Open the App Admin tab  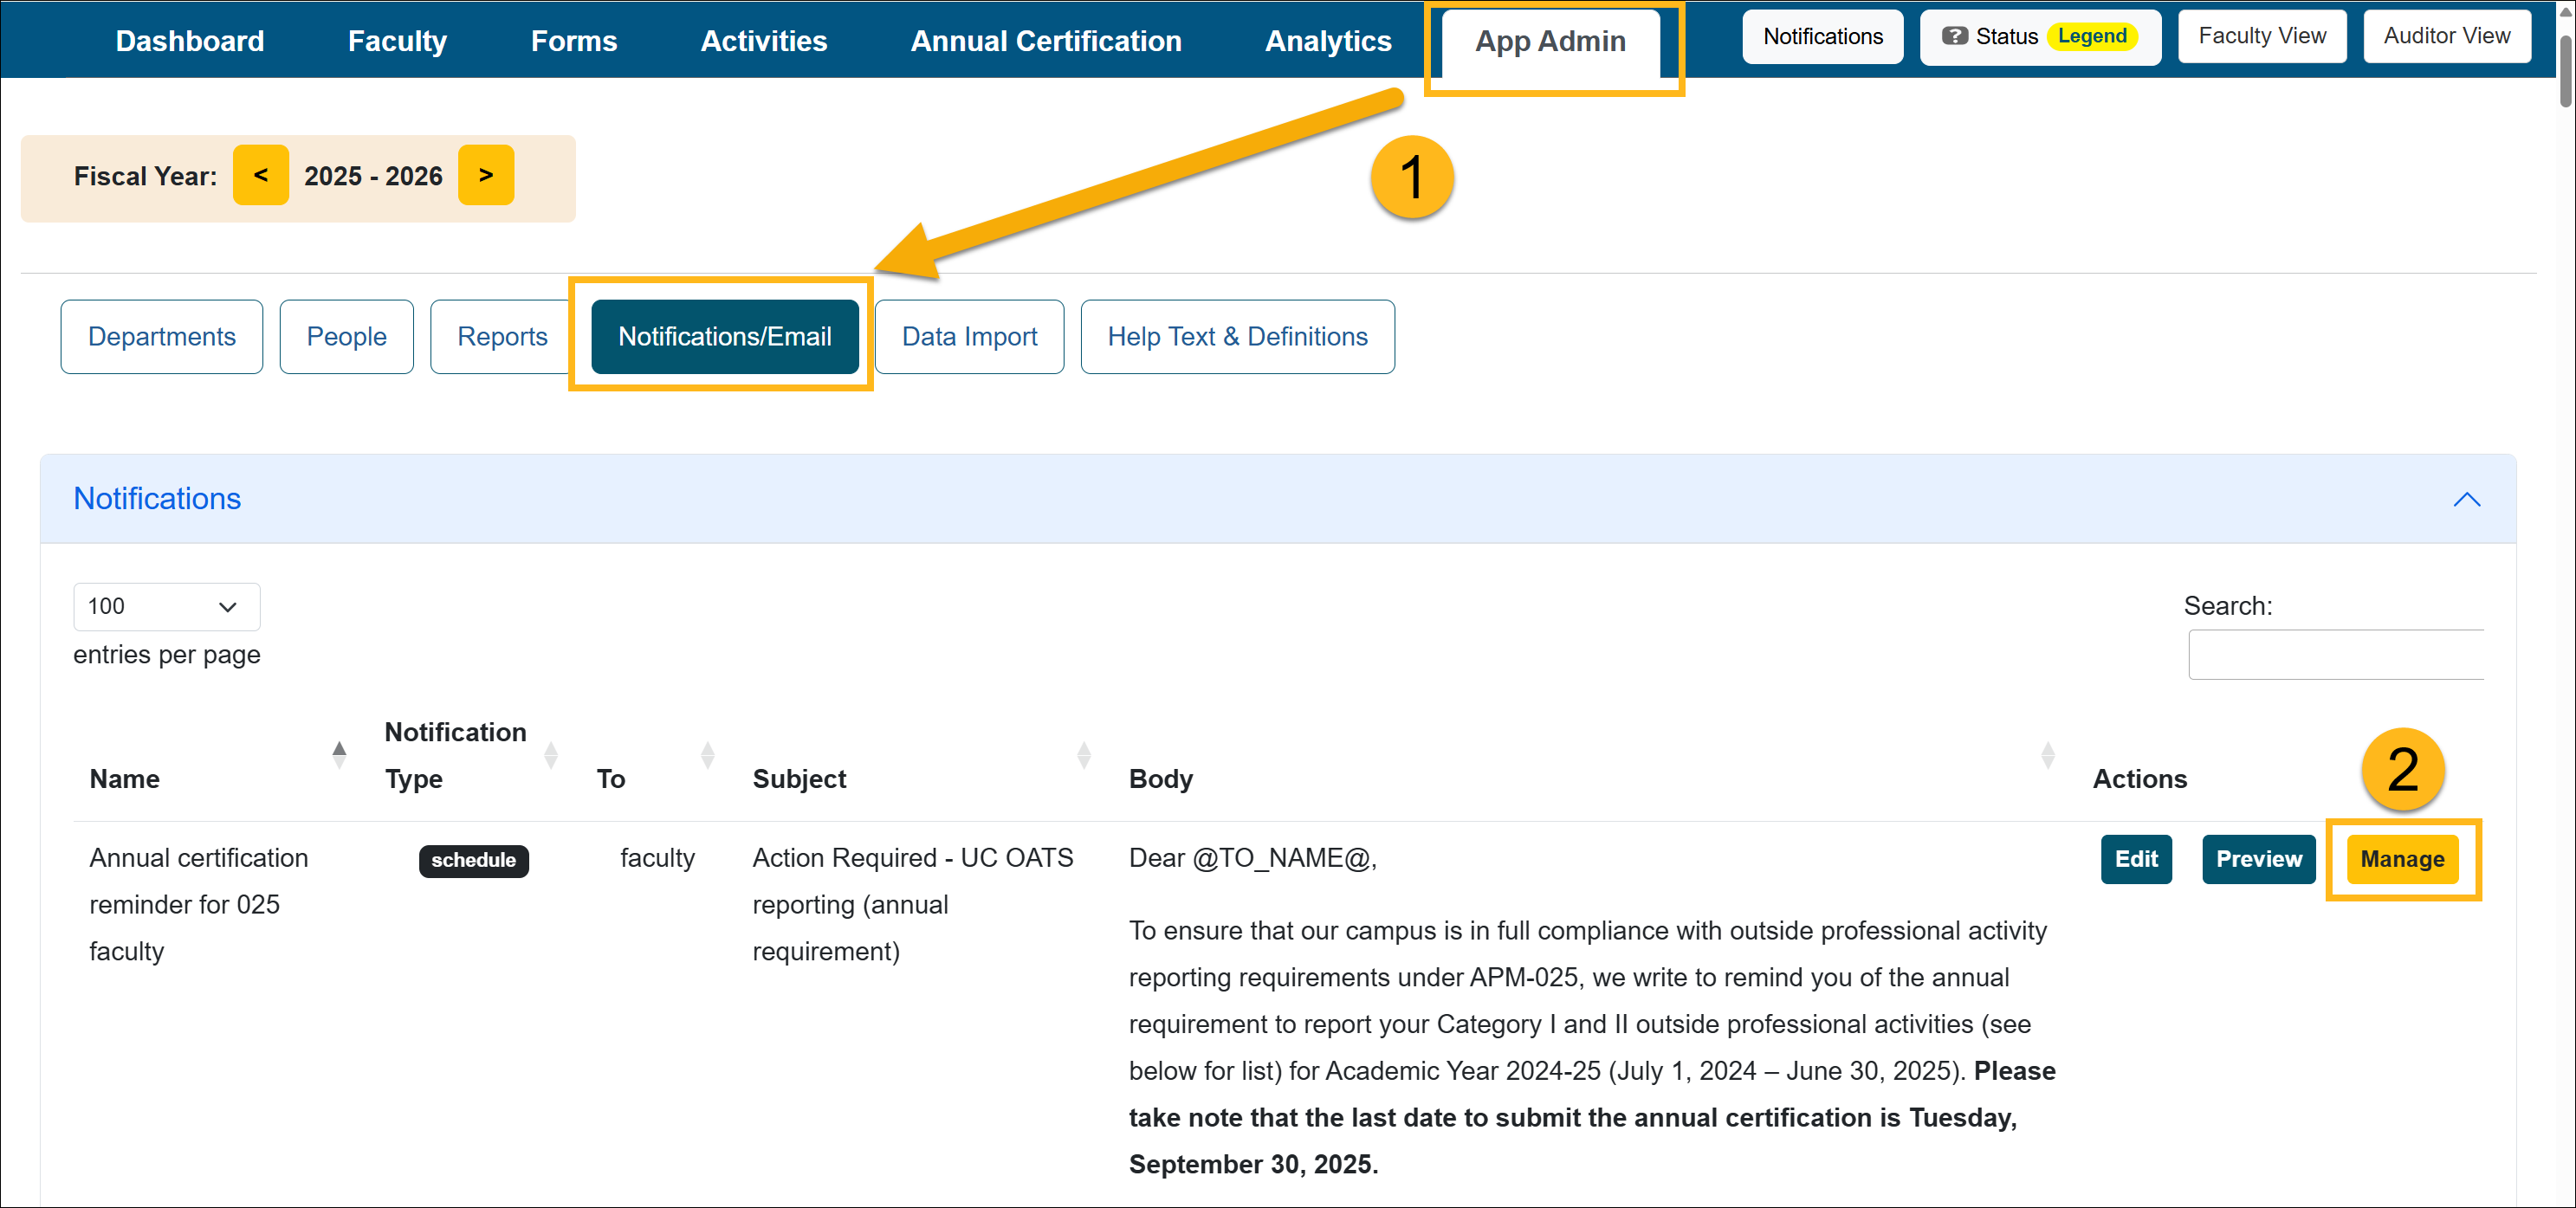point(1550,41)
